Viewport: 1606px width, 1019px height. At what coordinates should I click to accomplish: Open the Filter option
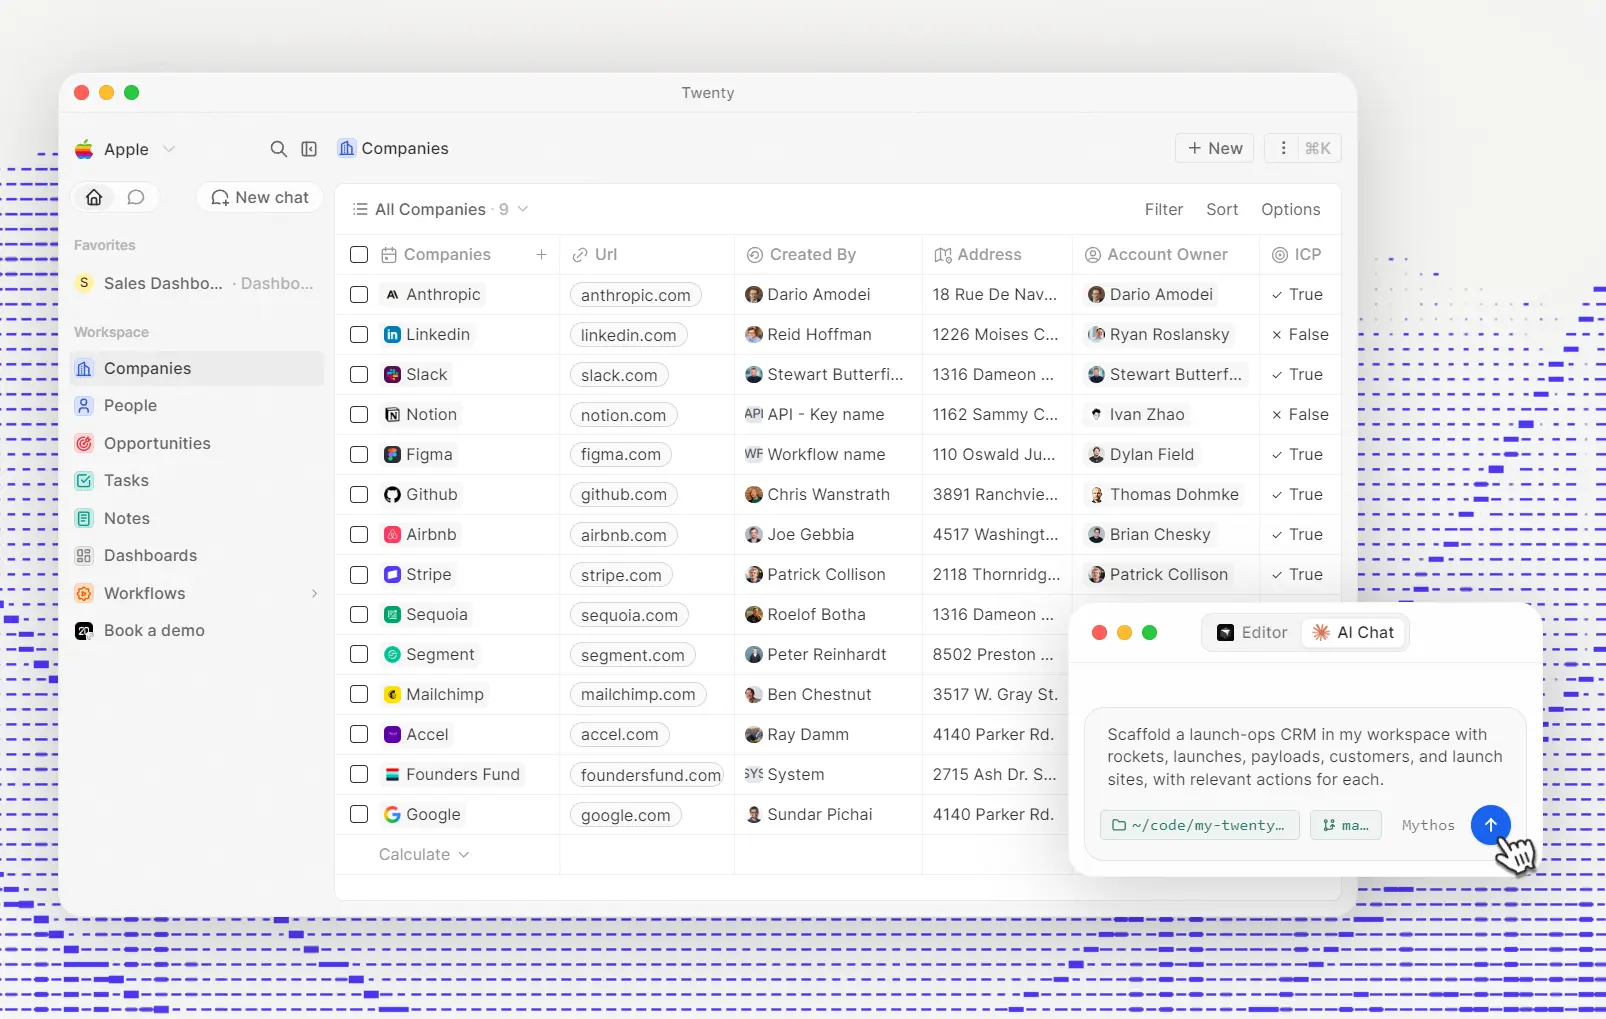pos(1163,209)
